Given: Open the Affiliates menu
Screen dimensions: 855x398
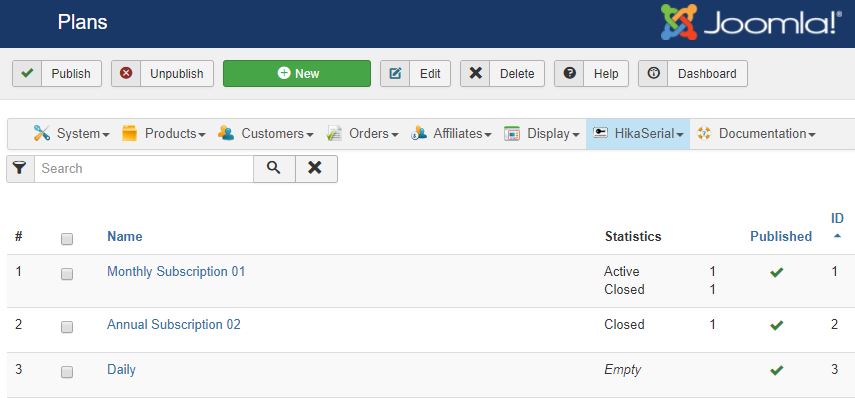Looking at the screenshot, I should [451, 134].
